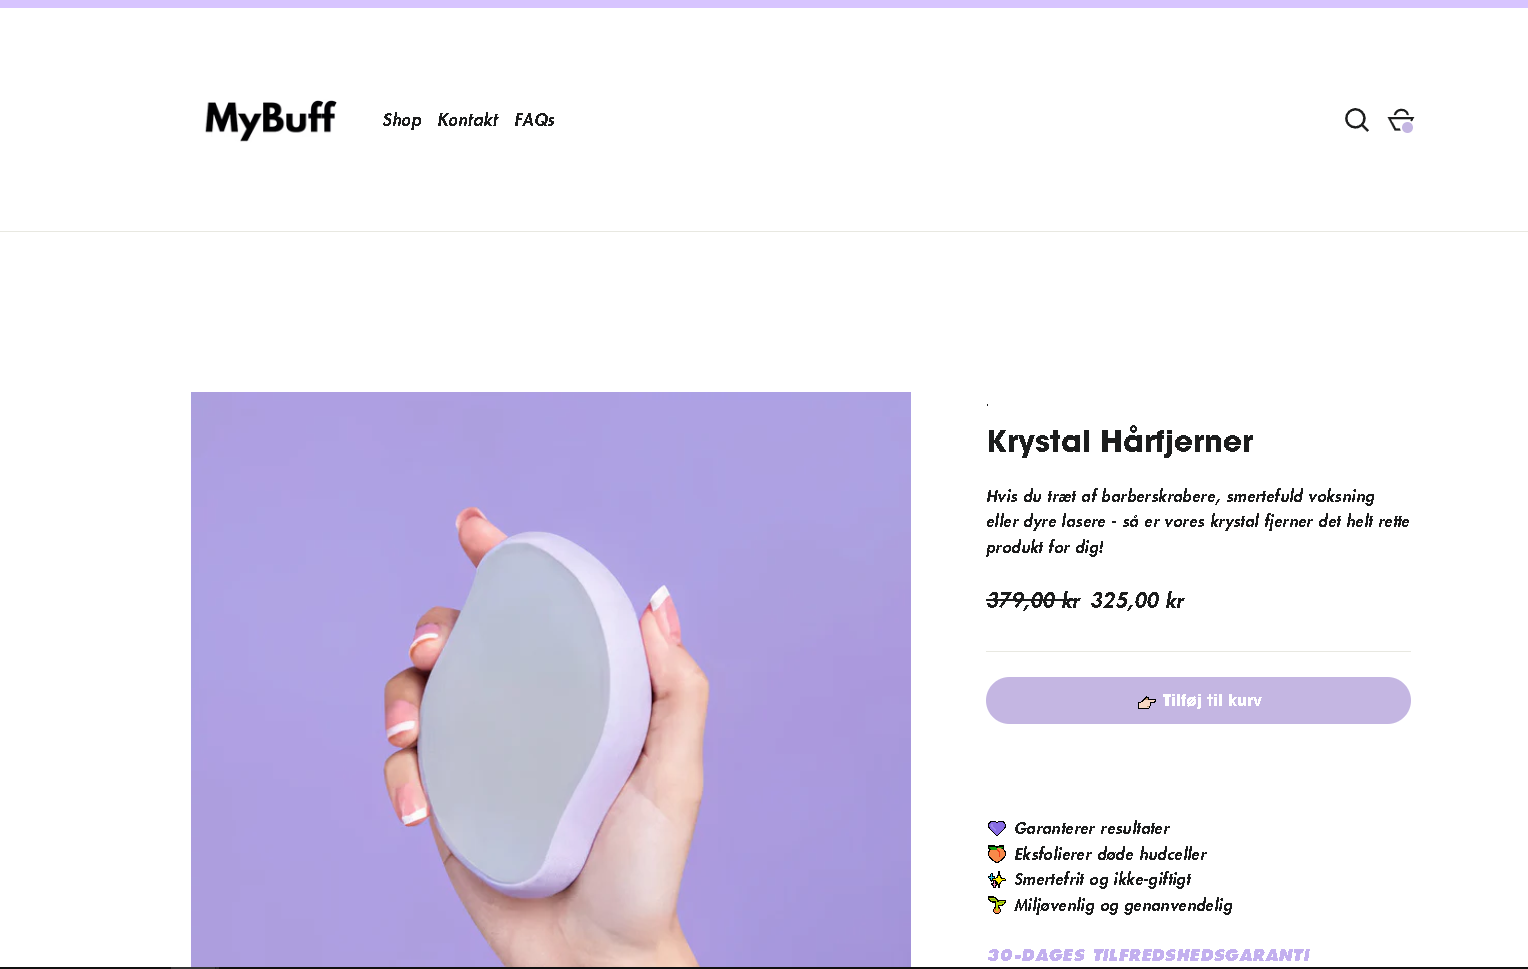Click the product description paragraph

tap(1198, 521)
